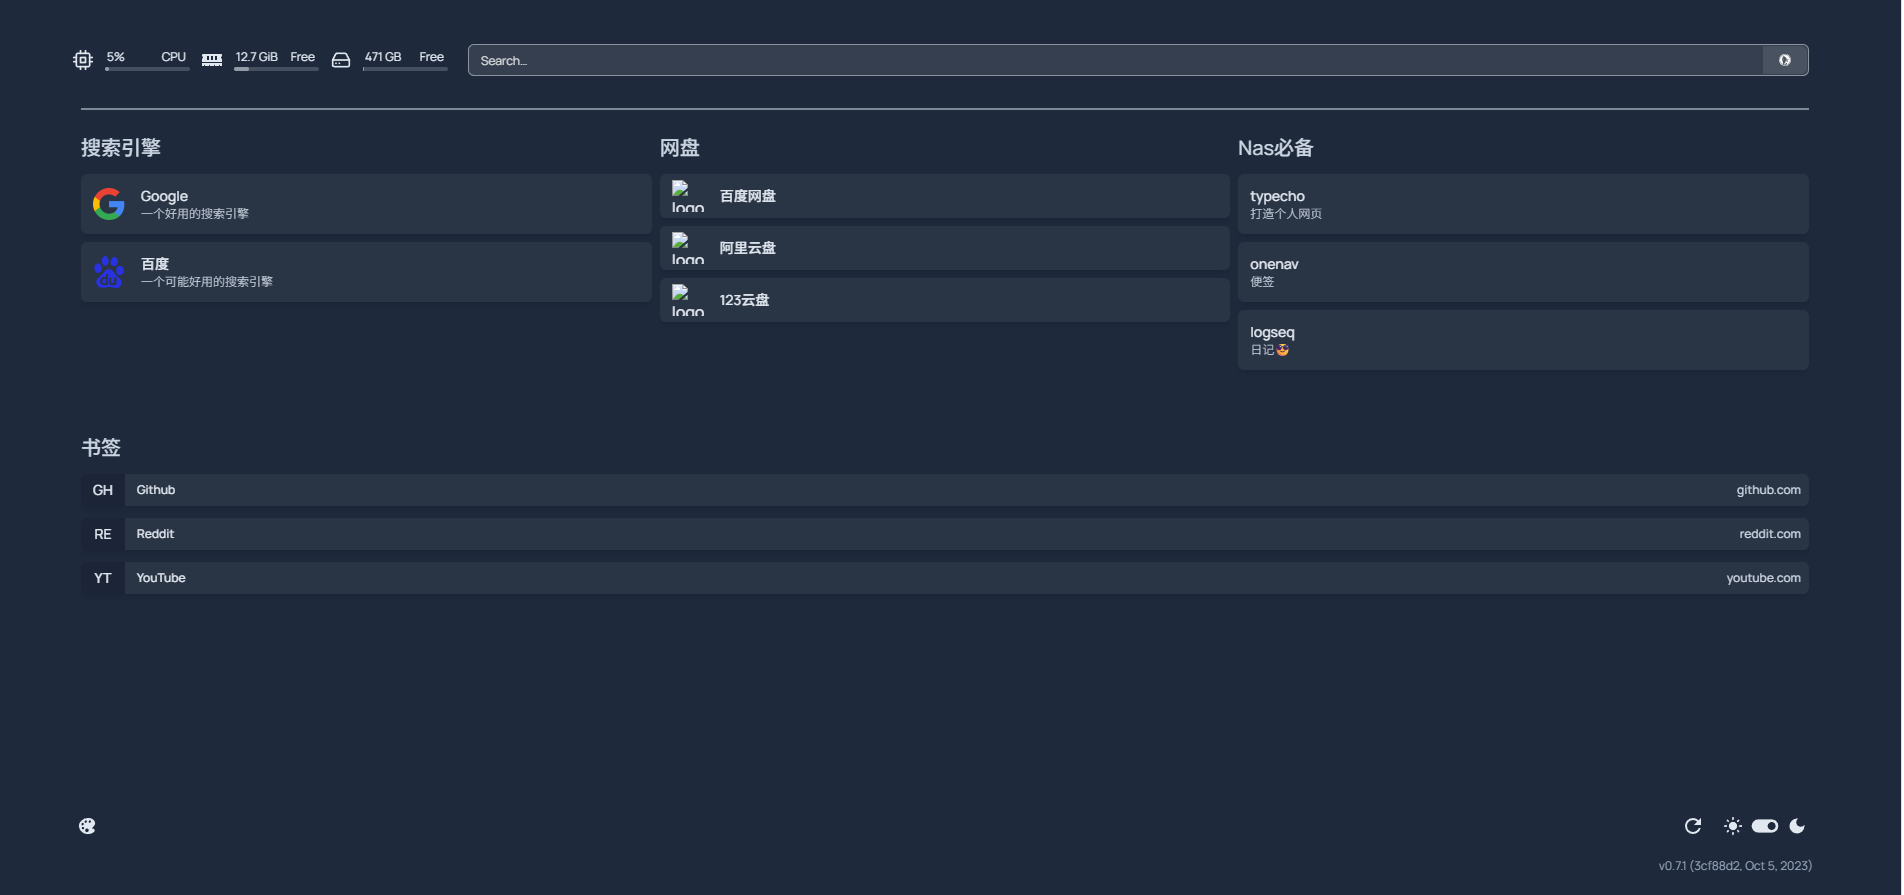Open the Google service title

164,196
